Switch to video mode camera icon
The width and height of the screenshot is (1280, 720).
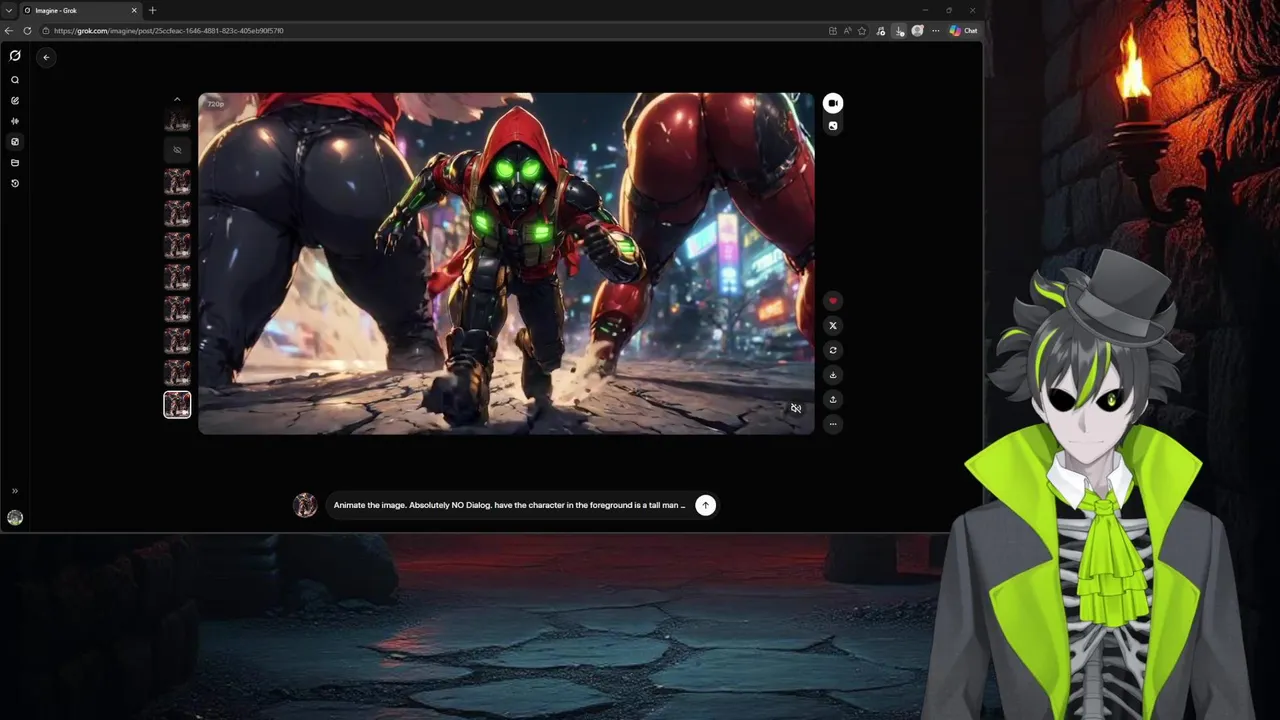[x=833, y=103]
